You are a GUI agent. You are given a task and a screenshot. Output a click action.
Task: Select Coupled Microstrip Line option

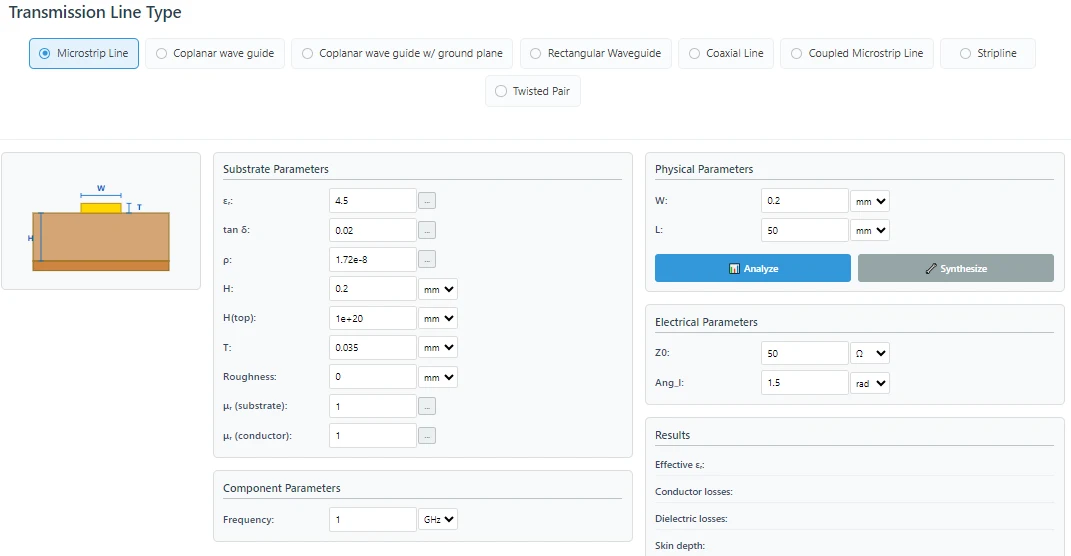857,54
